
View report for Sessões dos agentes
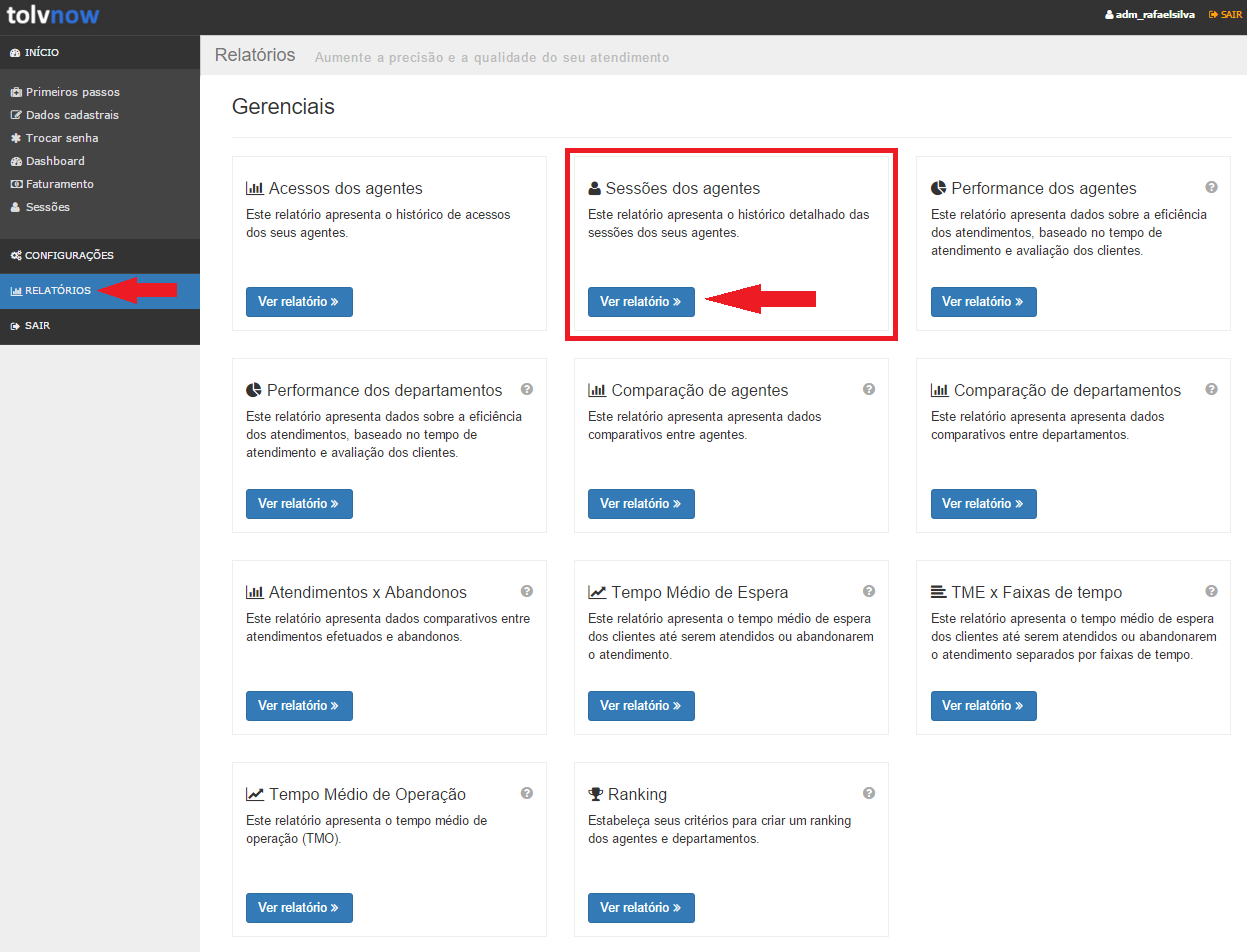[641, 302]
